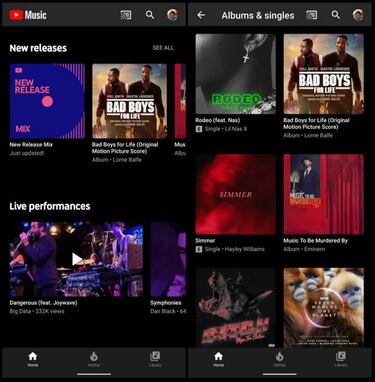This screenshot has width=375, height=382.
Task: Open Music To Be Murdered By cover
Action: point(324,194)
